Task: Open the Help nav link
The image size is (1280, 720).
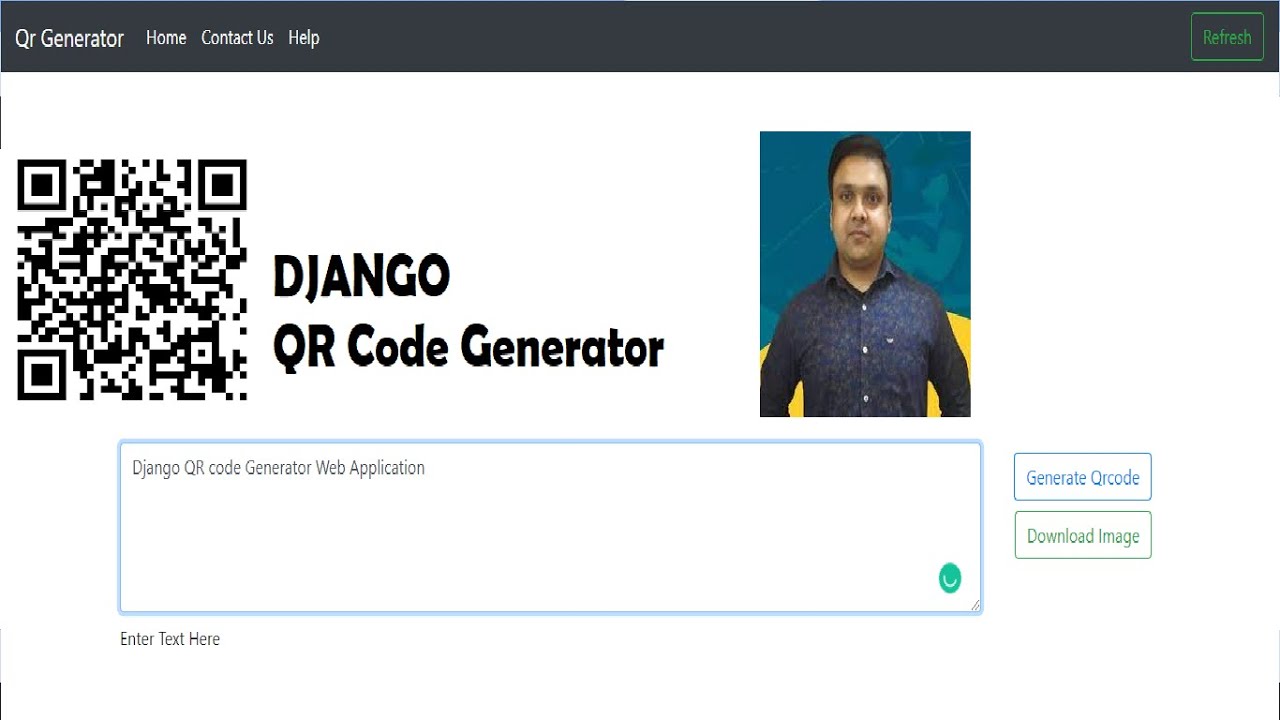Action: click(304, 38)
